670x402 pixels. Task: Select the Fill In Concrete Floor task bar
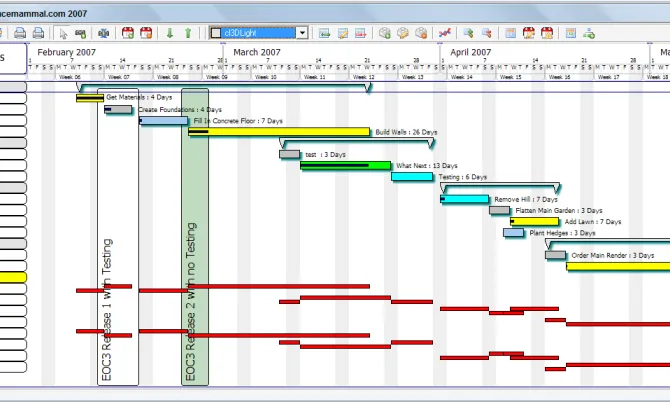(x=164, y=121)
